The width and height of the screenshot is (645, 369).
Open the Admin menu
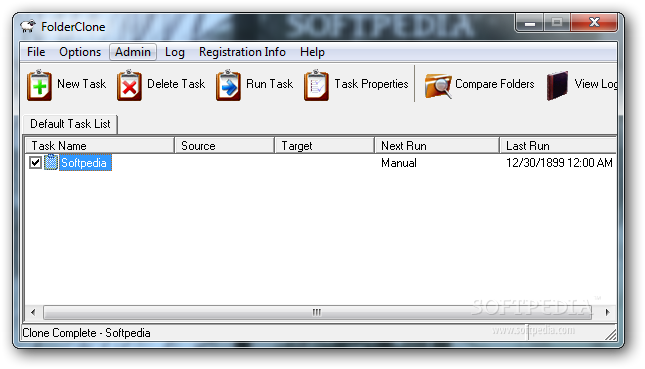click(132, 52)
